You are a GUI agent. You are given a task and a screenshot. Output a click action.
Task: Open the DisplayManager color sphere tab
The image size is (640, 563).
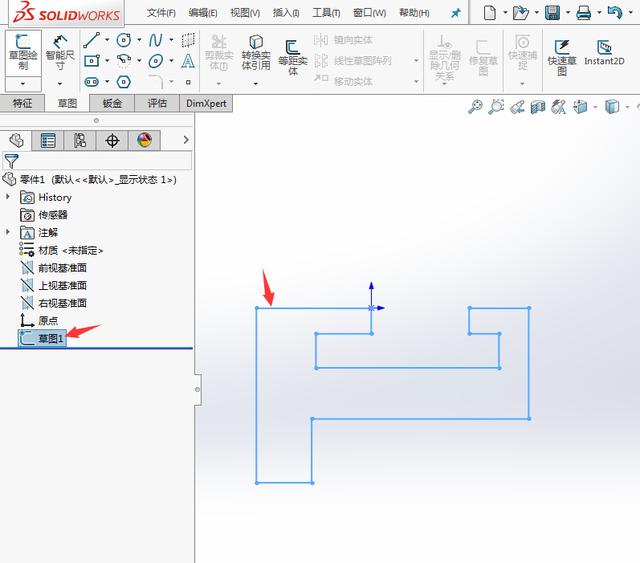click(x=144, y=140)
